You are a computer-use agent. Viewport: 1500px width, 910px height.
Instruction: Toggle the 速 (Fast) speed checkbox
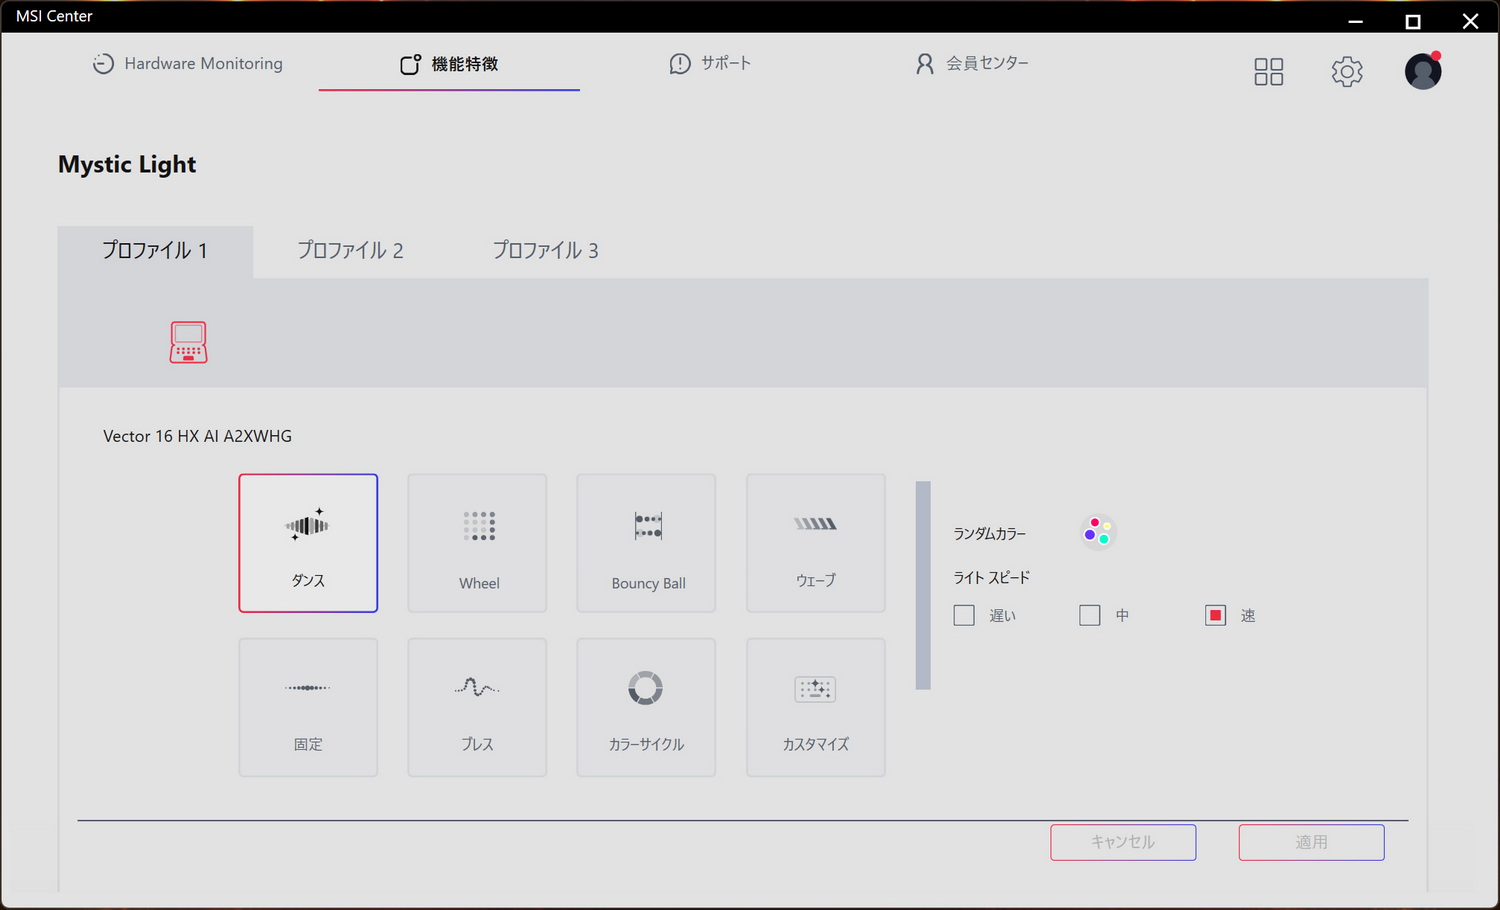pos(1214,615)
